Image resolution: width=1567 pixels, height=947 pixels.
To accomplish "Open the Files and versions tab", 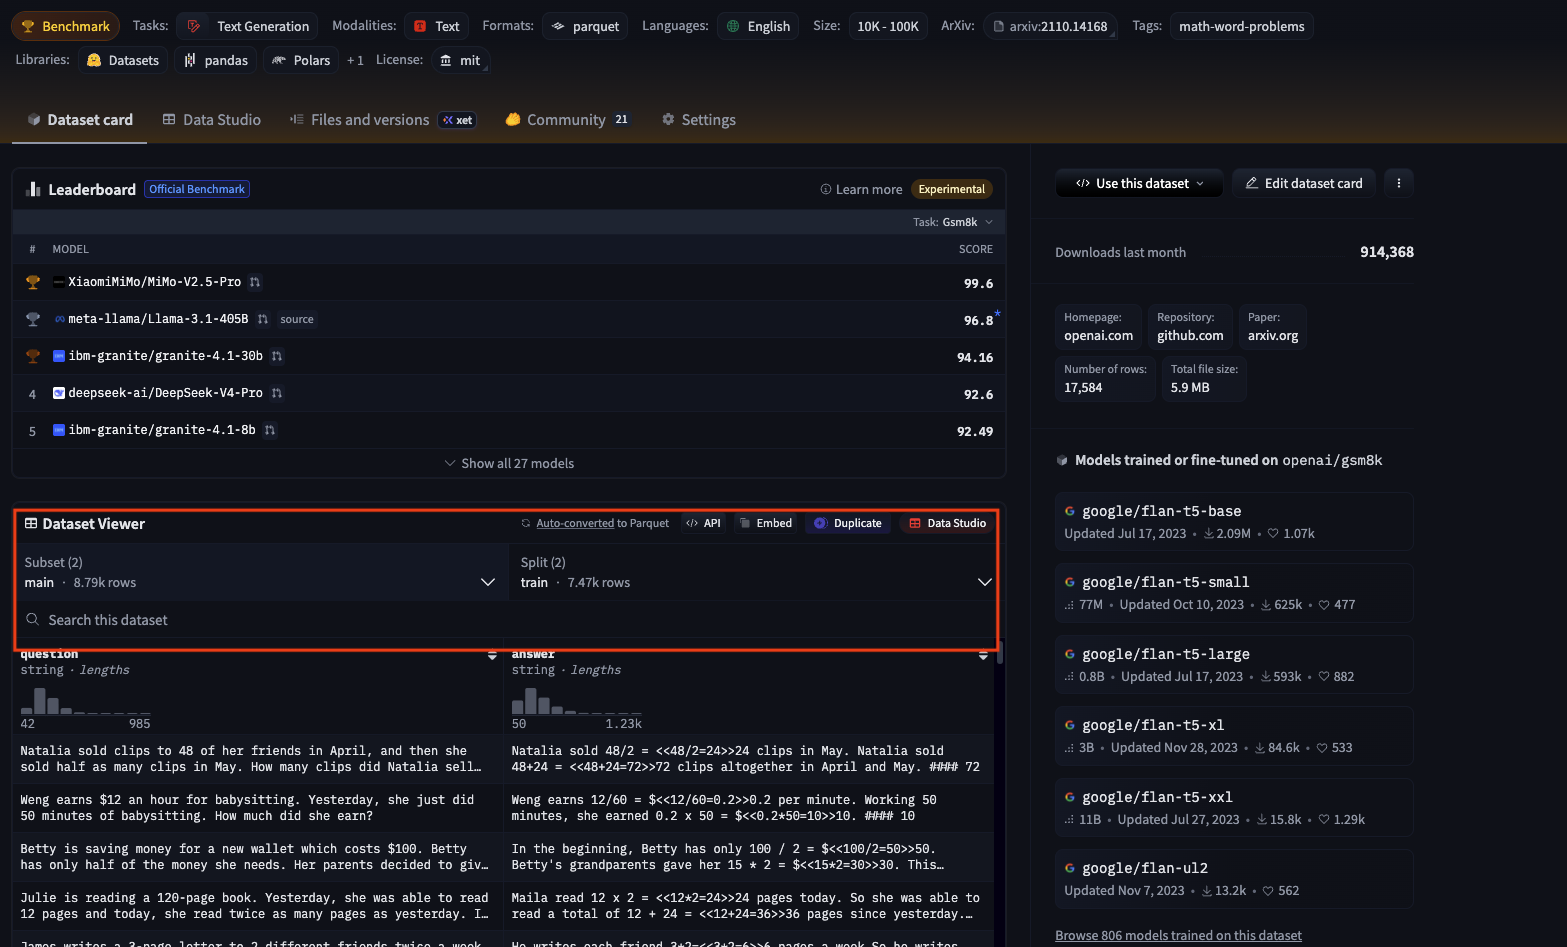I will coord(383,120).
